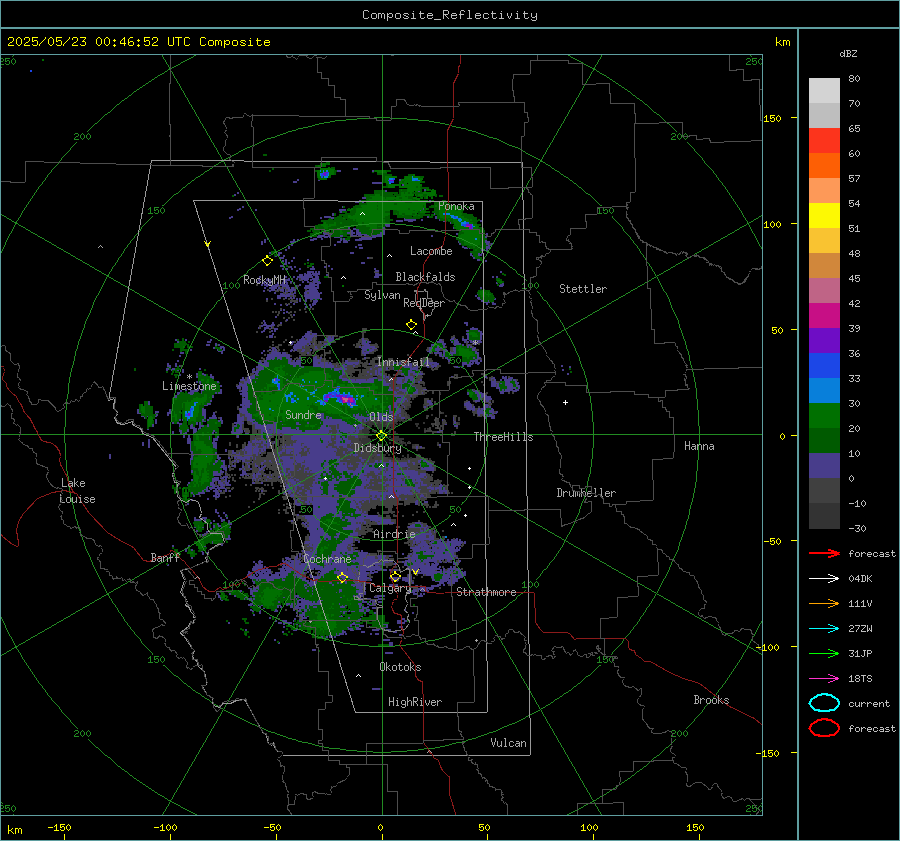This screenshot has width=900, height=841.
Task: Click the Vulcan city label
Action: [x=508, y=743]
